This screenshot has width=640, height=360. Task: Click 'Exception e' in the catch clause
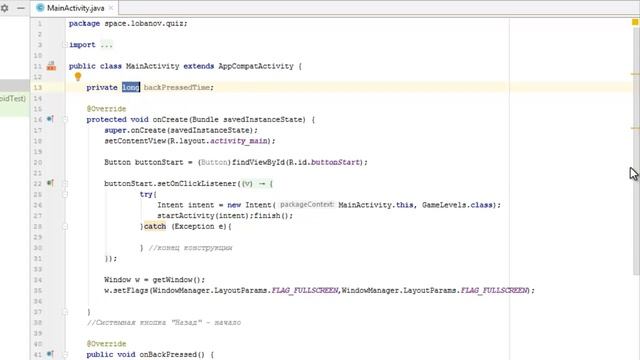coord(200,226)
